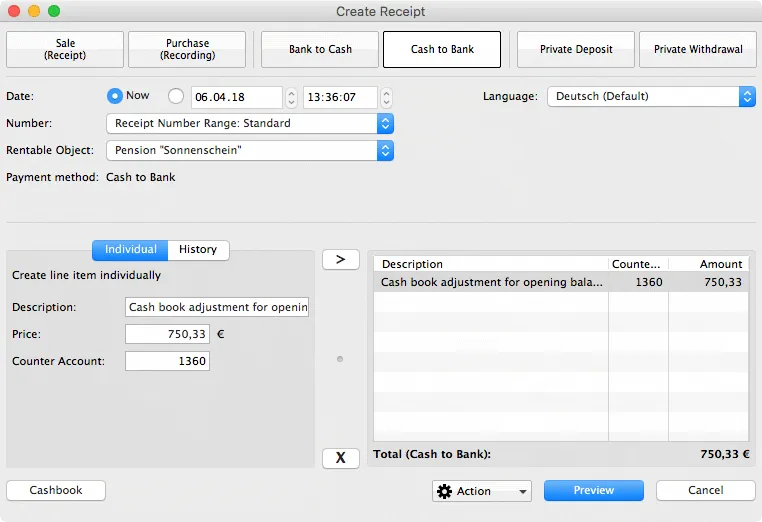Click the Counter Account input field
Screen dimensions: 762x522
(167, 361)
